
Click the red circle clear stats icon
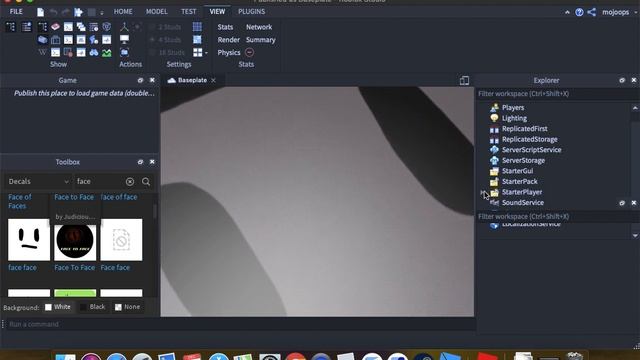tap(249, 53)
